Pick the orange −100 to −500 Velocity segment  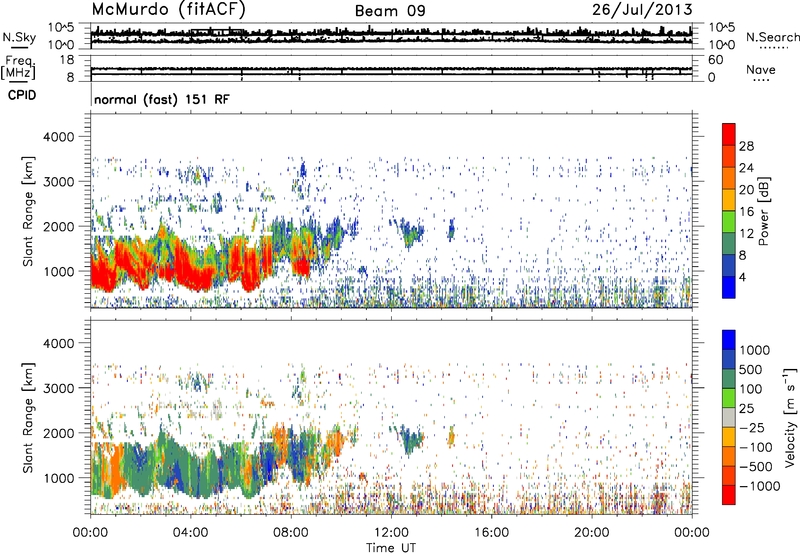pyautogui.click(x=729, y=457)
